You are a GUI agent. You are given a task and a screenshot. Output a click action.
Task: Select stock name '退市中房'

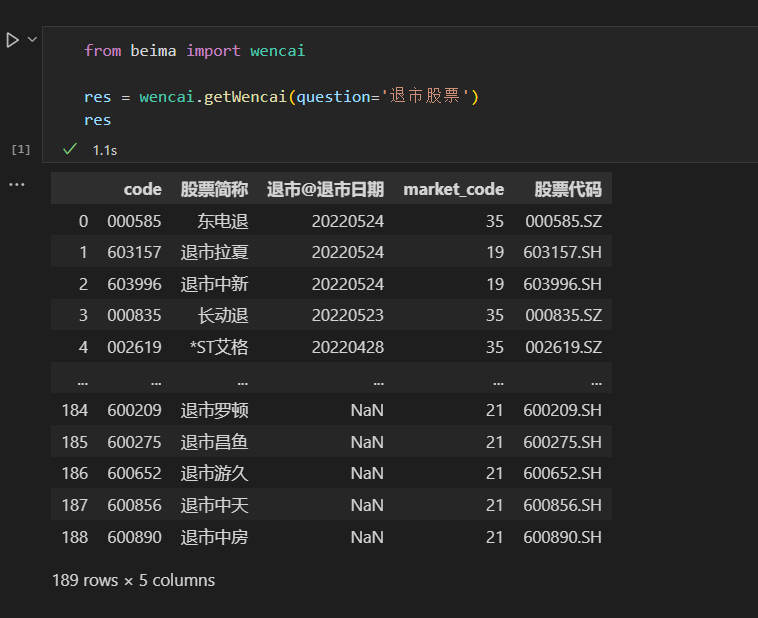coord(214,537)
